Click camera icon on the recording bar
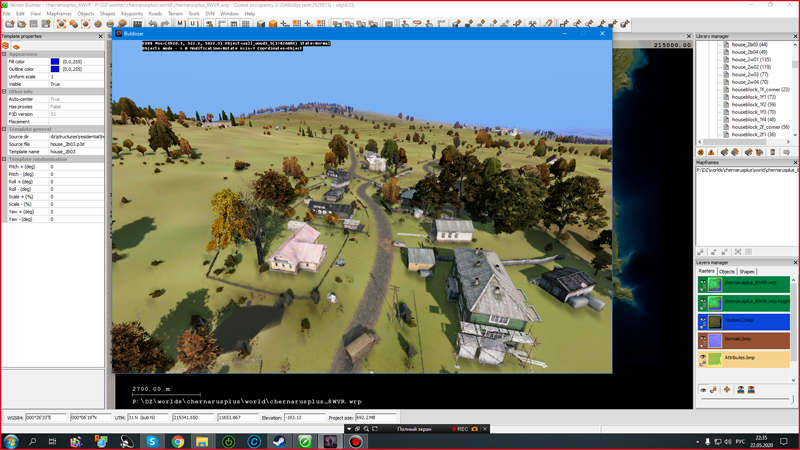800x450 pixels. [x=474, y=429]
